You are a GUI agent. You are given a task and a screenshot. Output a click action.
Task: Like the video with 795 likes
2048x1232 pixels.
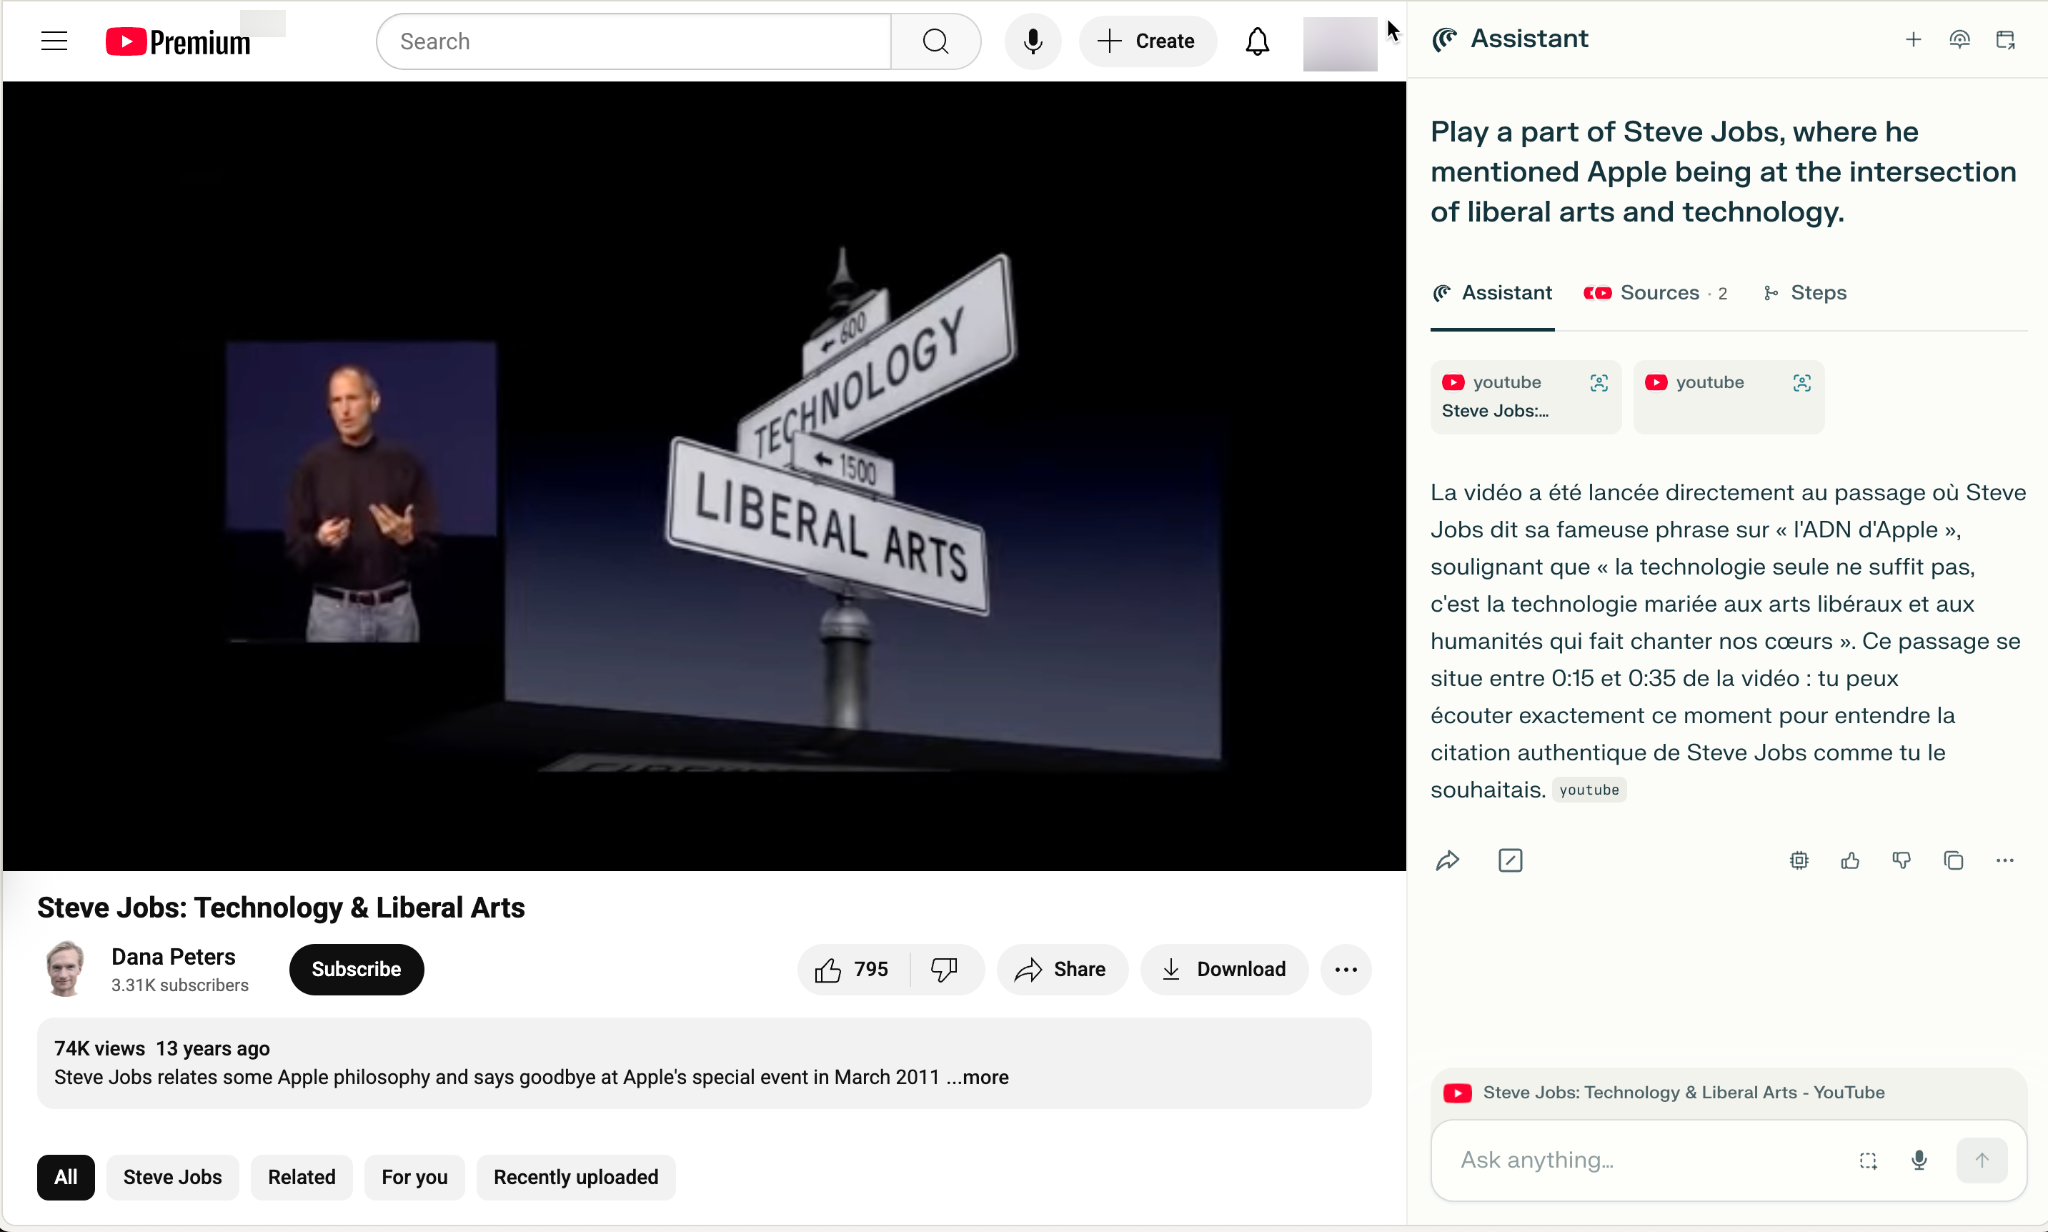[853, 969]
